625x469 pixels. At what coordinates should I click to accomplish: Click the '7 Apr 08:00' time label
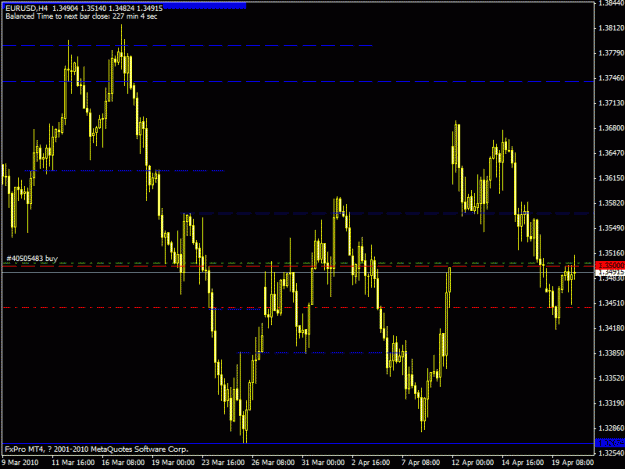[421, 463]
